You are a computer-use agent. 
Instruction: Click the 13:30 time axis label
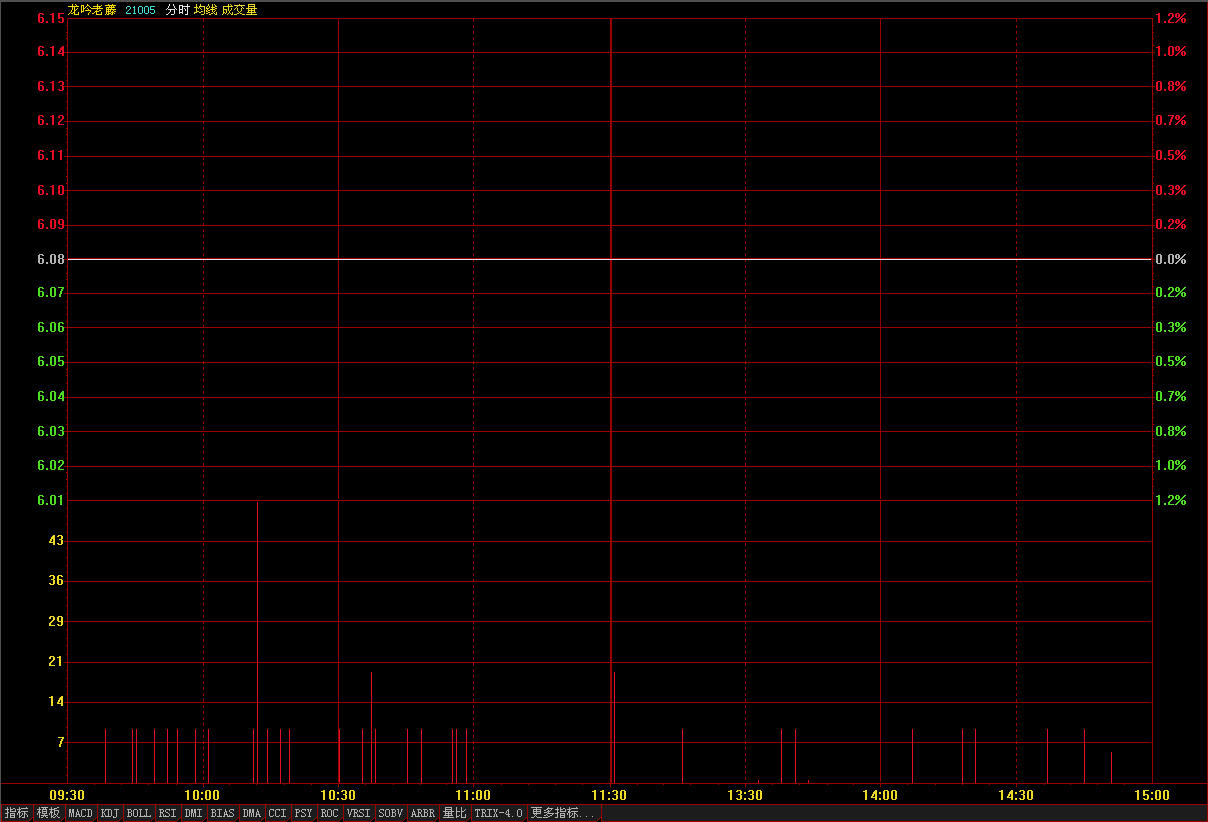coord(745,795)
